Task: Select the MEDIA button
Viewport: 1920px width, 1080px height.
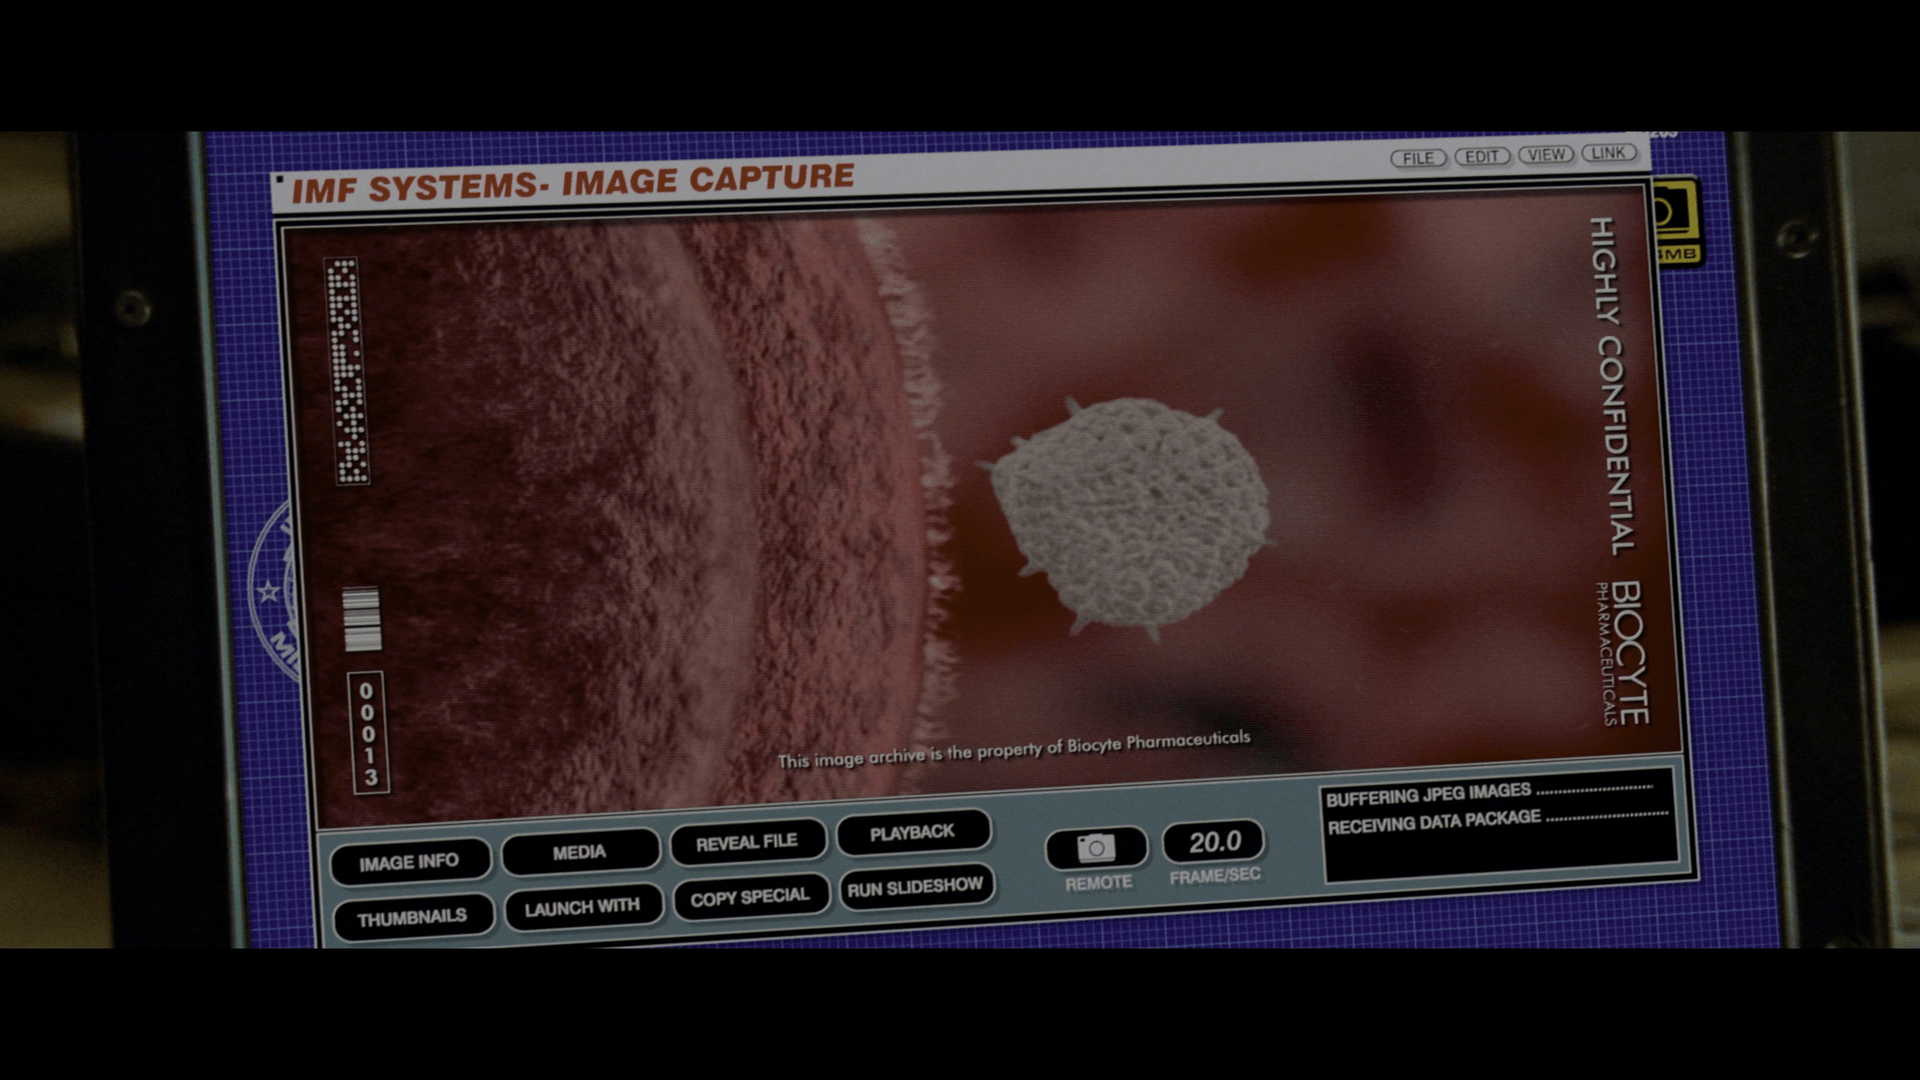Action: coord(579,852)
